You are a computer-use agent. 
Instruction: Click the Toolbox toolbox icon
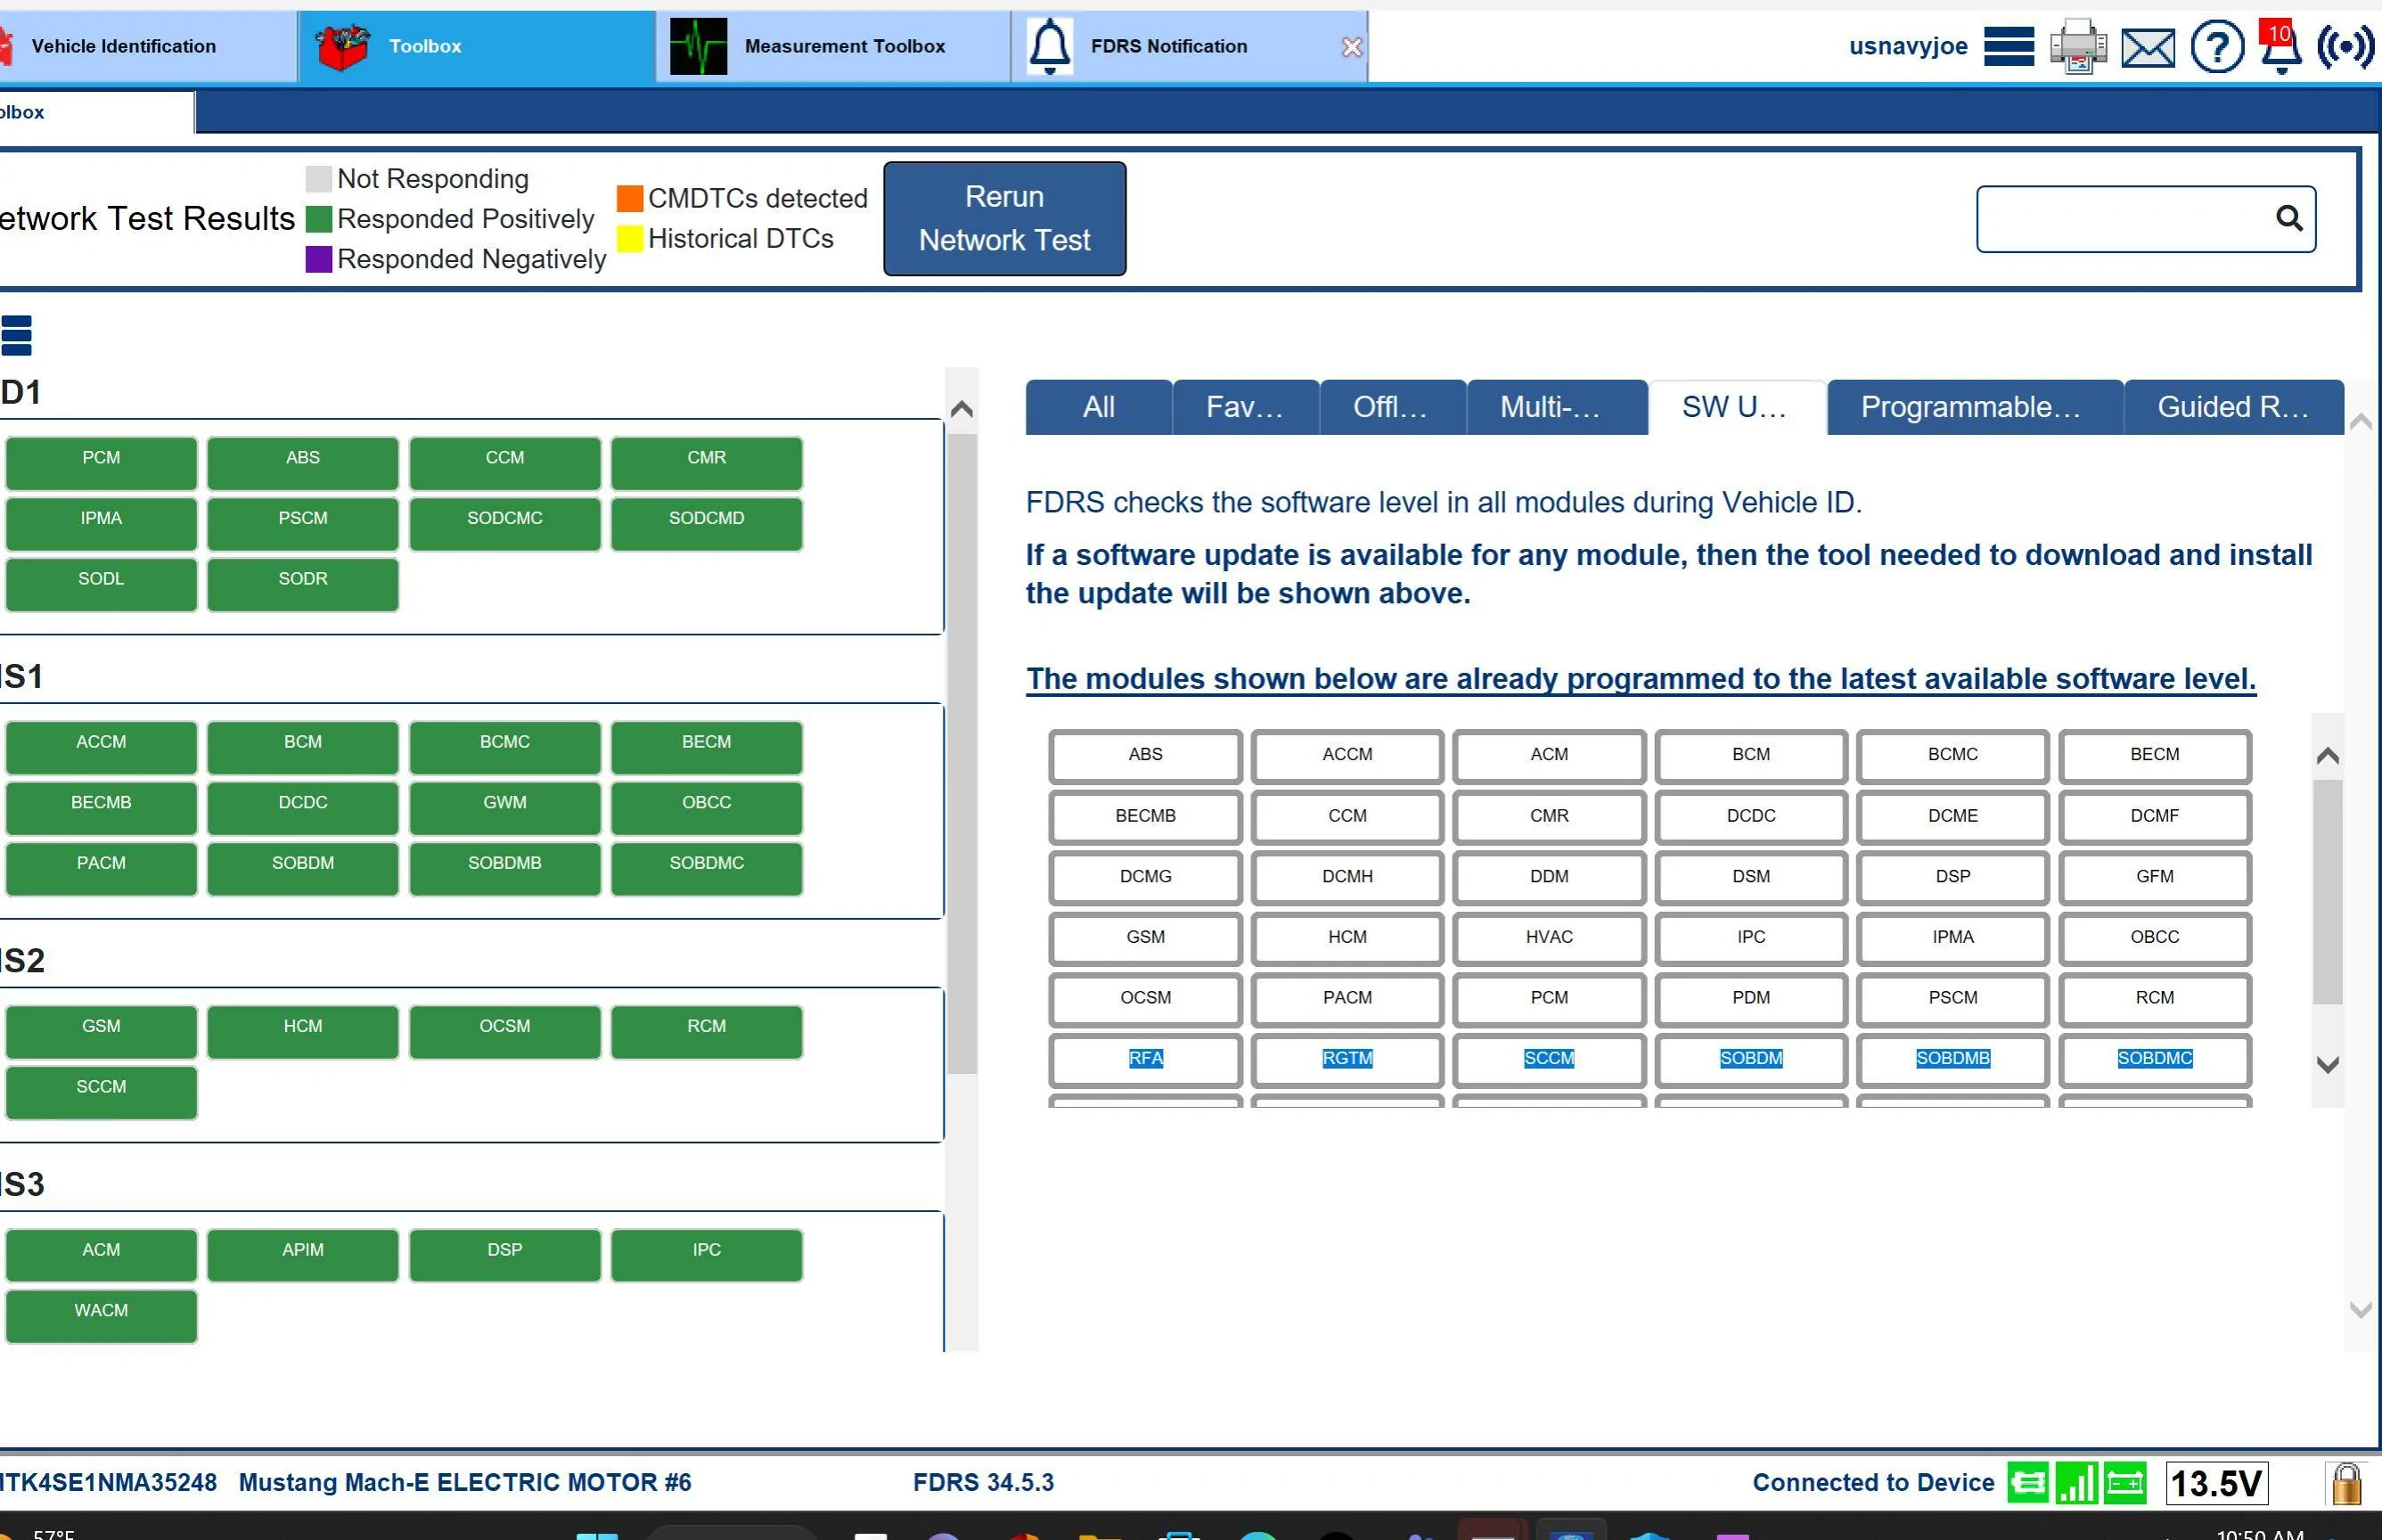point(342,46)
